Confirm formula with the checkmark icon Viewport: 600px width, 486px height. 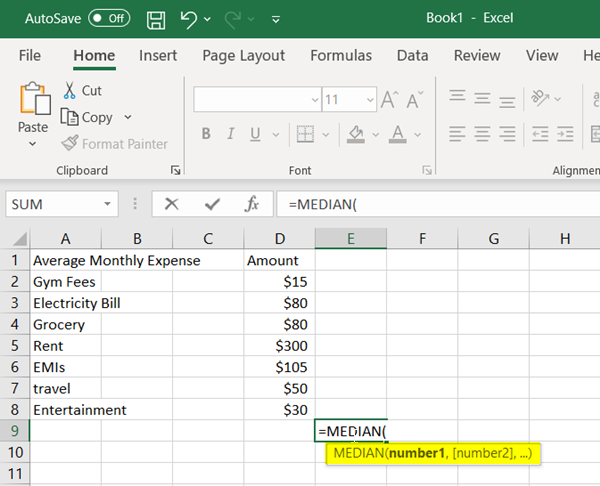[x=211, y=204]
